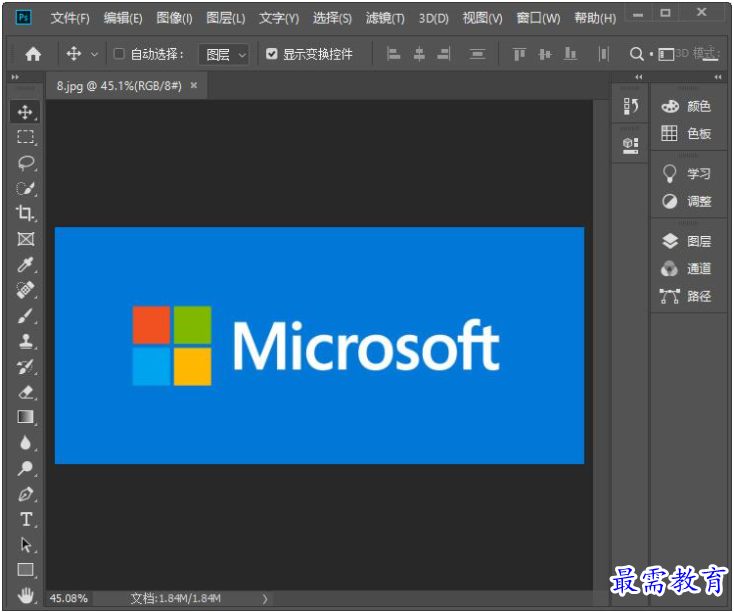Align top edges button
734x612 pixels.
tap(519, 54)
